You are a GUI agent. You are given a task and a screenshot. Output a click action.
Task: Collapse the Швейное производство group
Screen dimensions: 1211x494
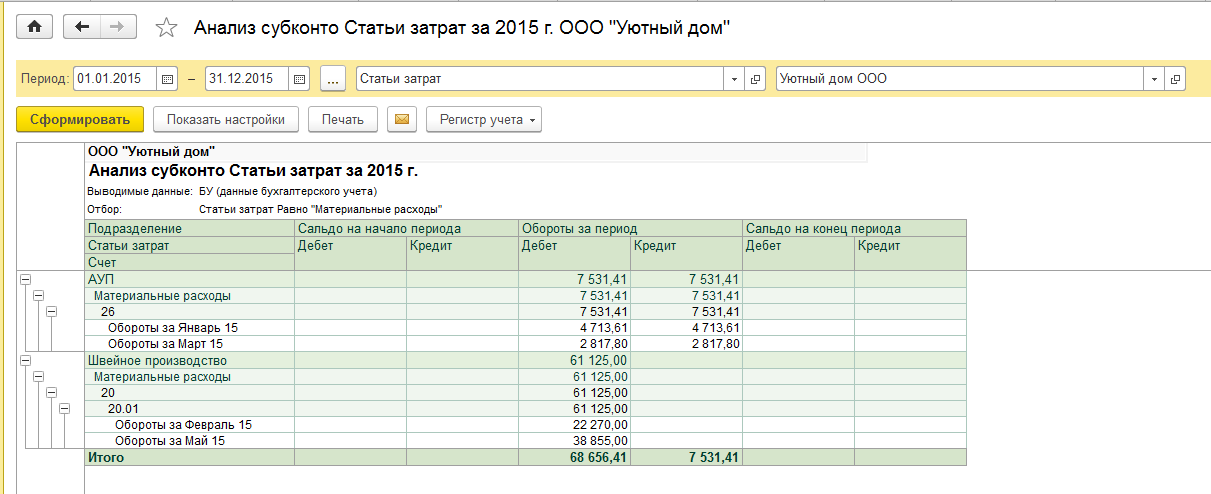click(x=25, y=360)
